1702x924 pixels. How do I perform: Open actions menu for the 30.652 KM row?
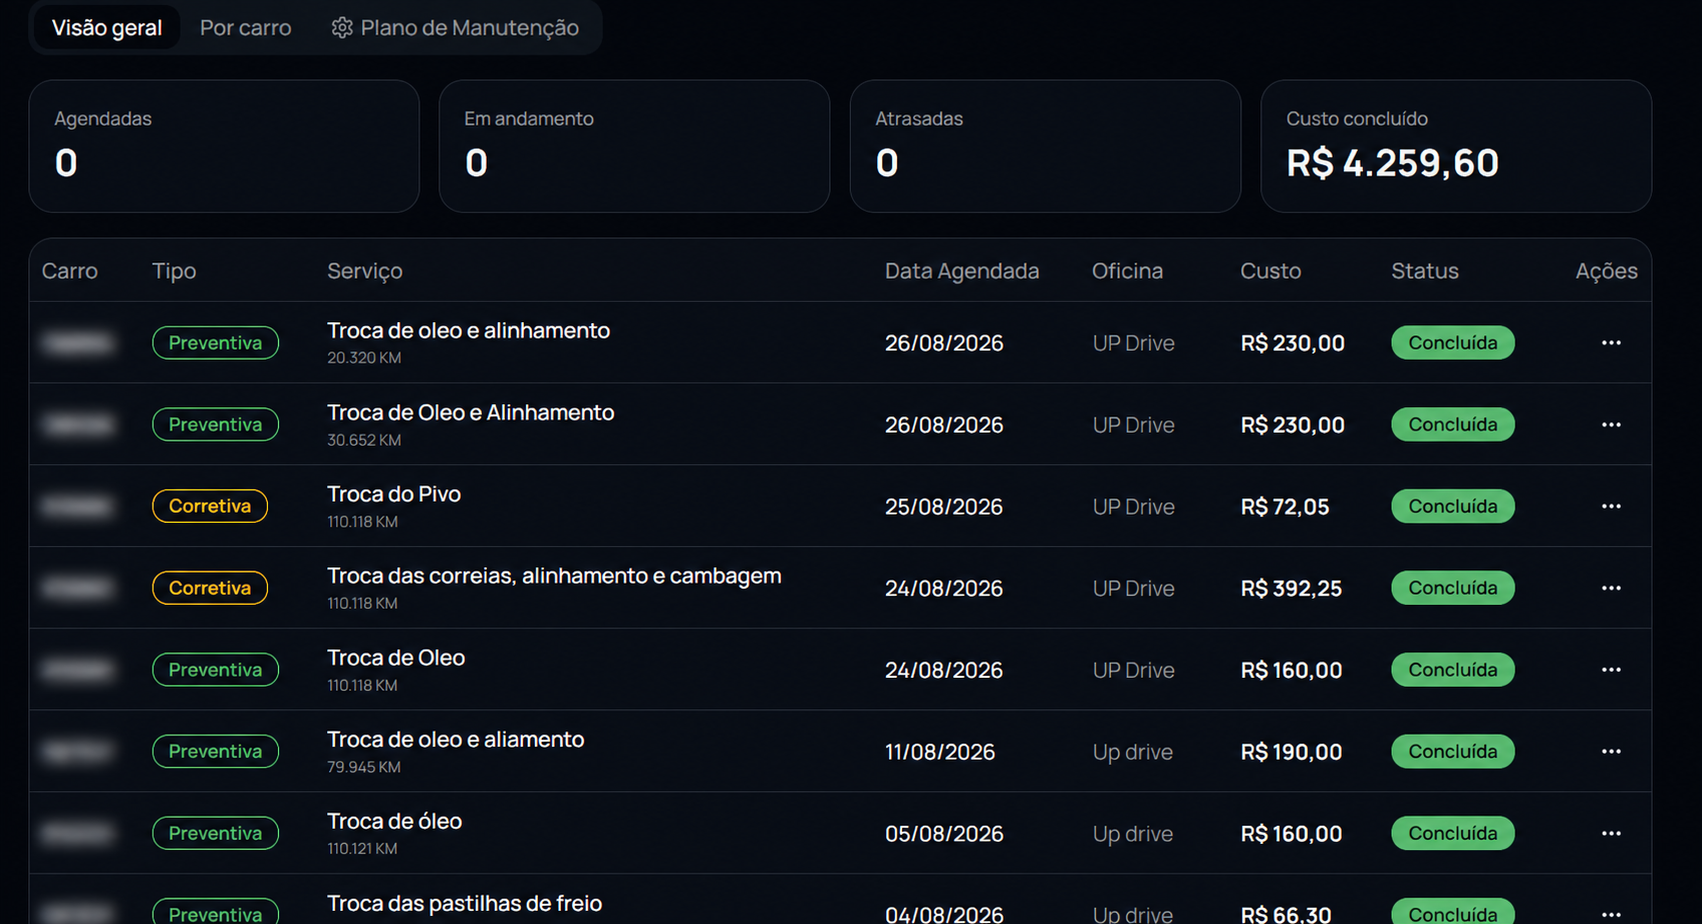click(x=1610, y=425)
